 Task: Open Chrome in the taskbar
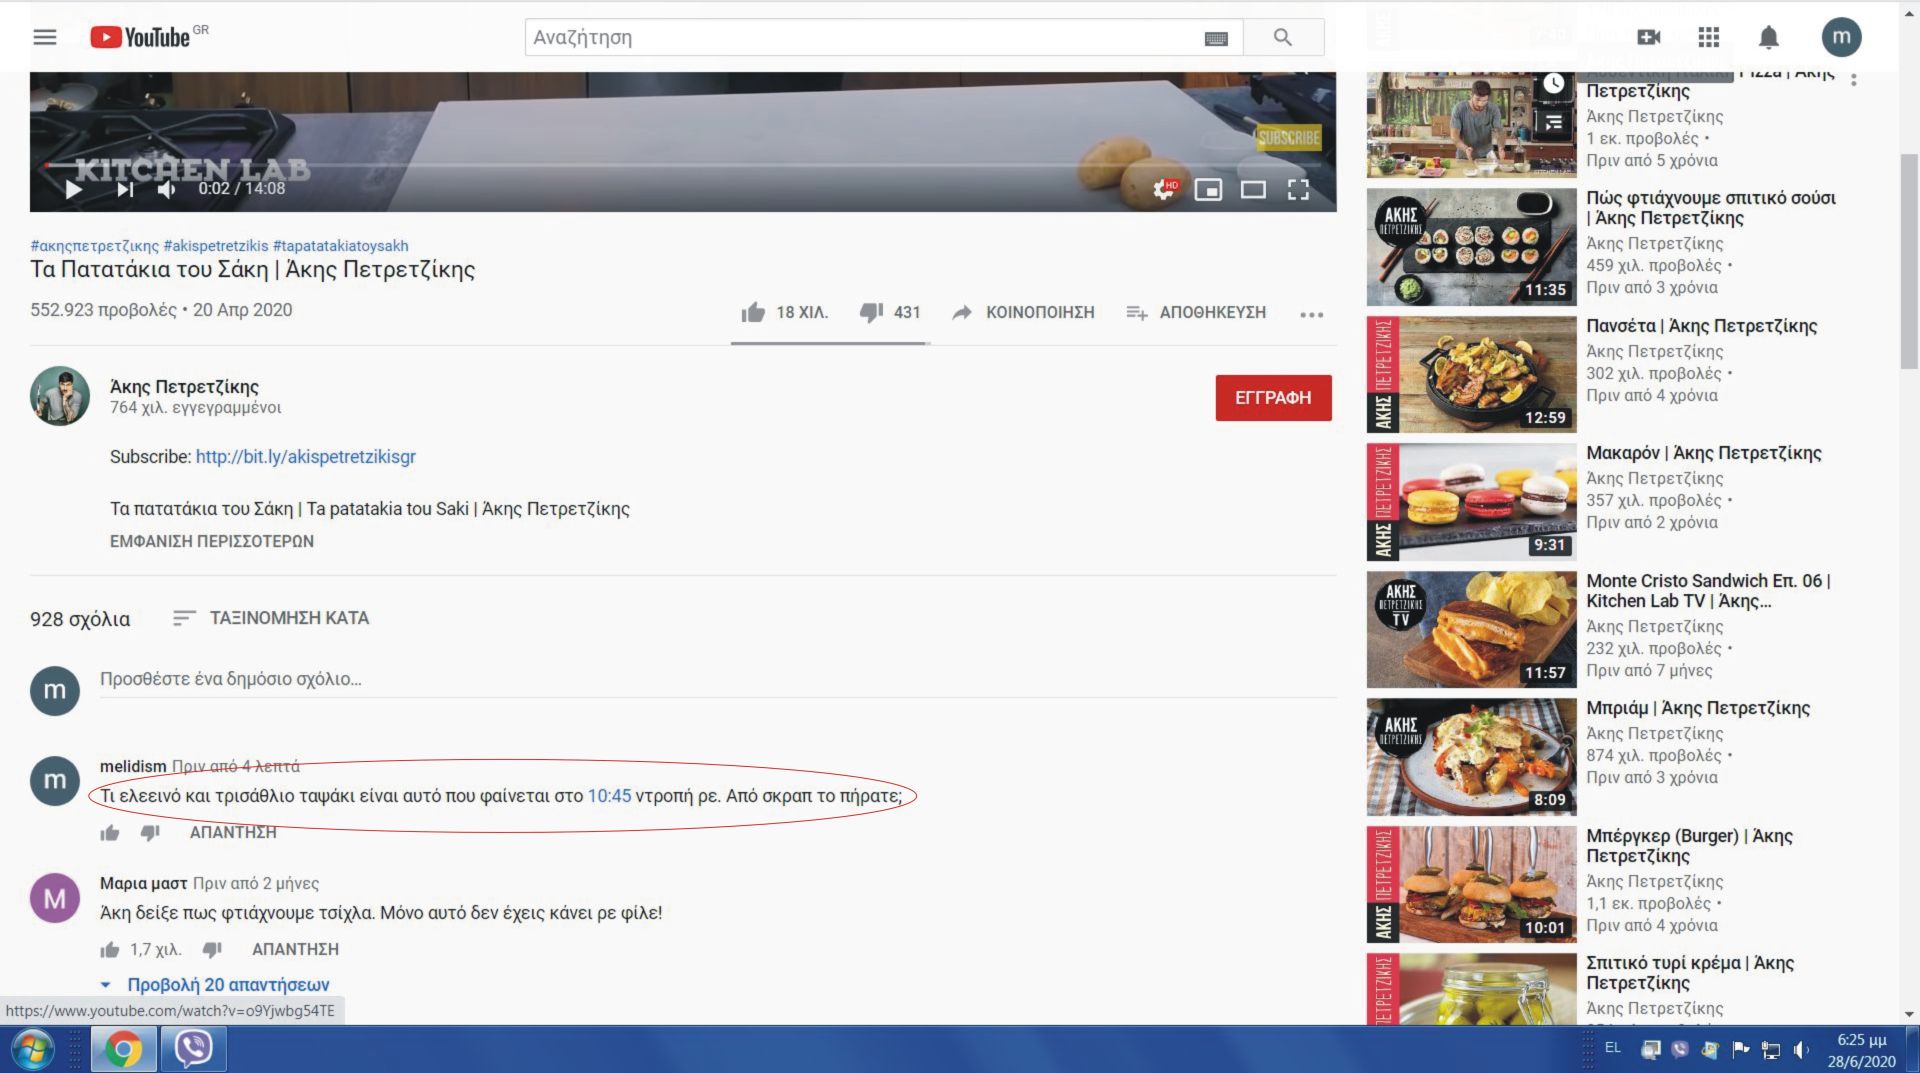point(125,1049)
